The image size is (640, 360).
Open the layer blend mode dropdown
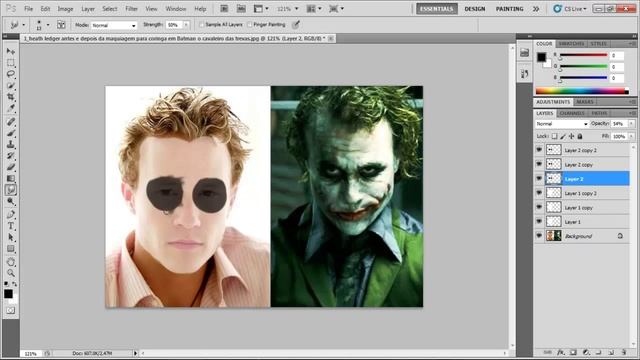562,124
